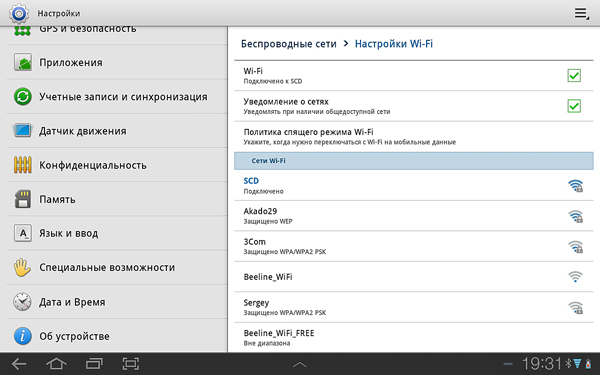Tap the Beeline_WiFi signal icon
Viewport: 600px width, 375px height.
[x=575, y=277]
